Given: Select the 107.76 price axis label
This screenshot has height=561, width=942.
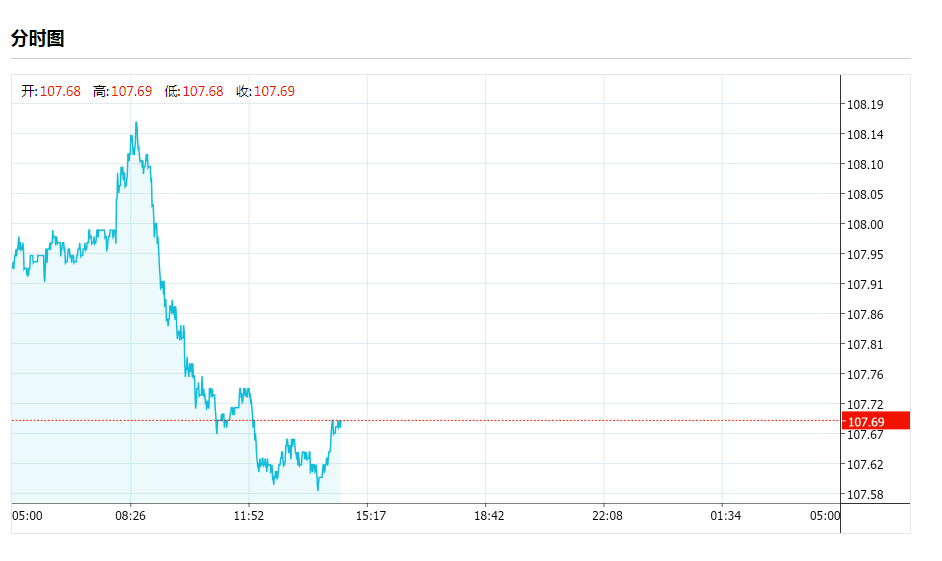Looking at the screenshot, I should coord(865,375).
